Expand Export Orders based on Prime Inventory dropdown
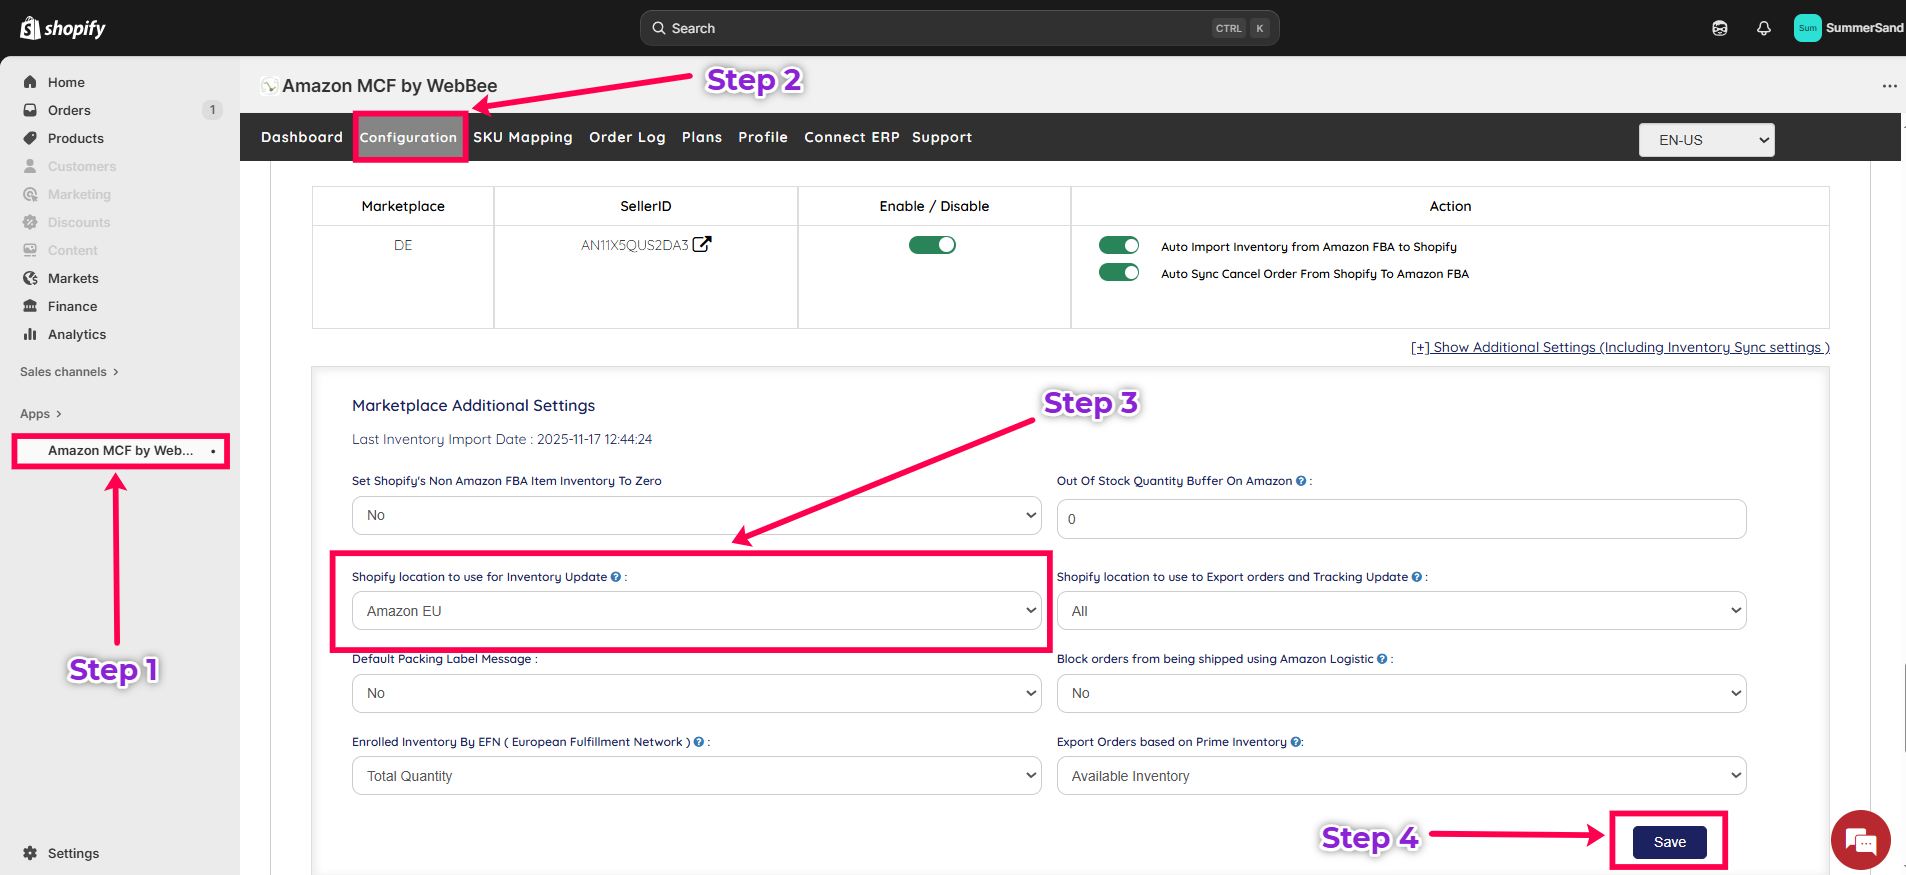The width and height of the screenshot is (1906, 875). (1401, 776)
